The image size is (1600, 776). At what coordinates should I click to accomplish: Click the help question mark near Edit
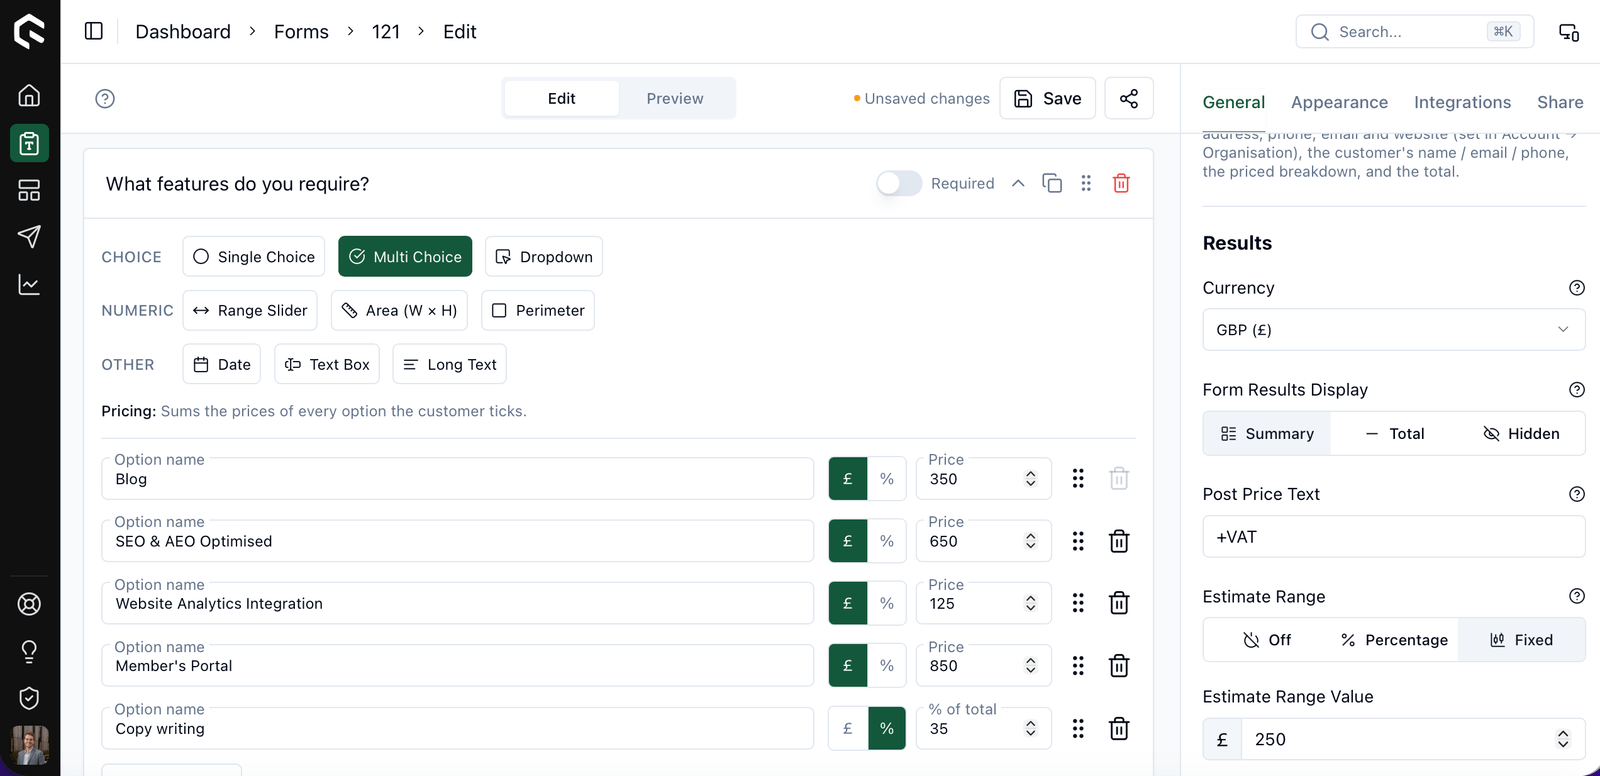pyautogui.click(x=105, y=98)
